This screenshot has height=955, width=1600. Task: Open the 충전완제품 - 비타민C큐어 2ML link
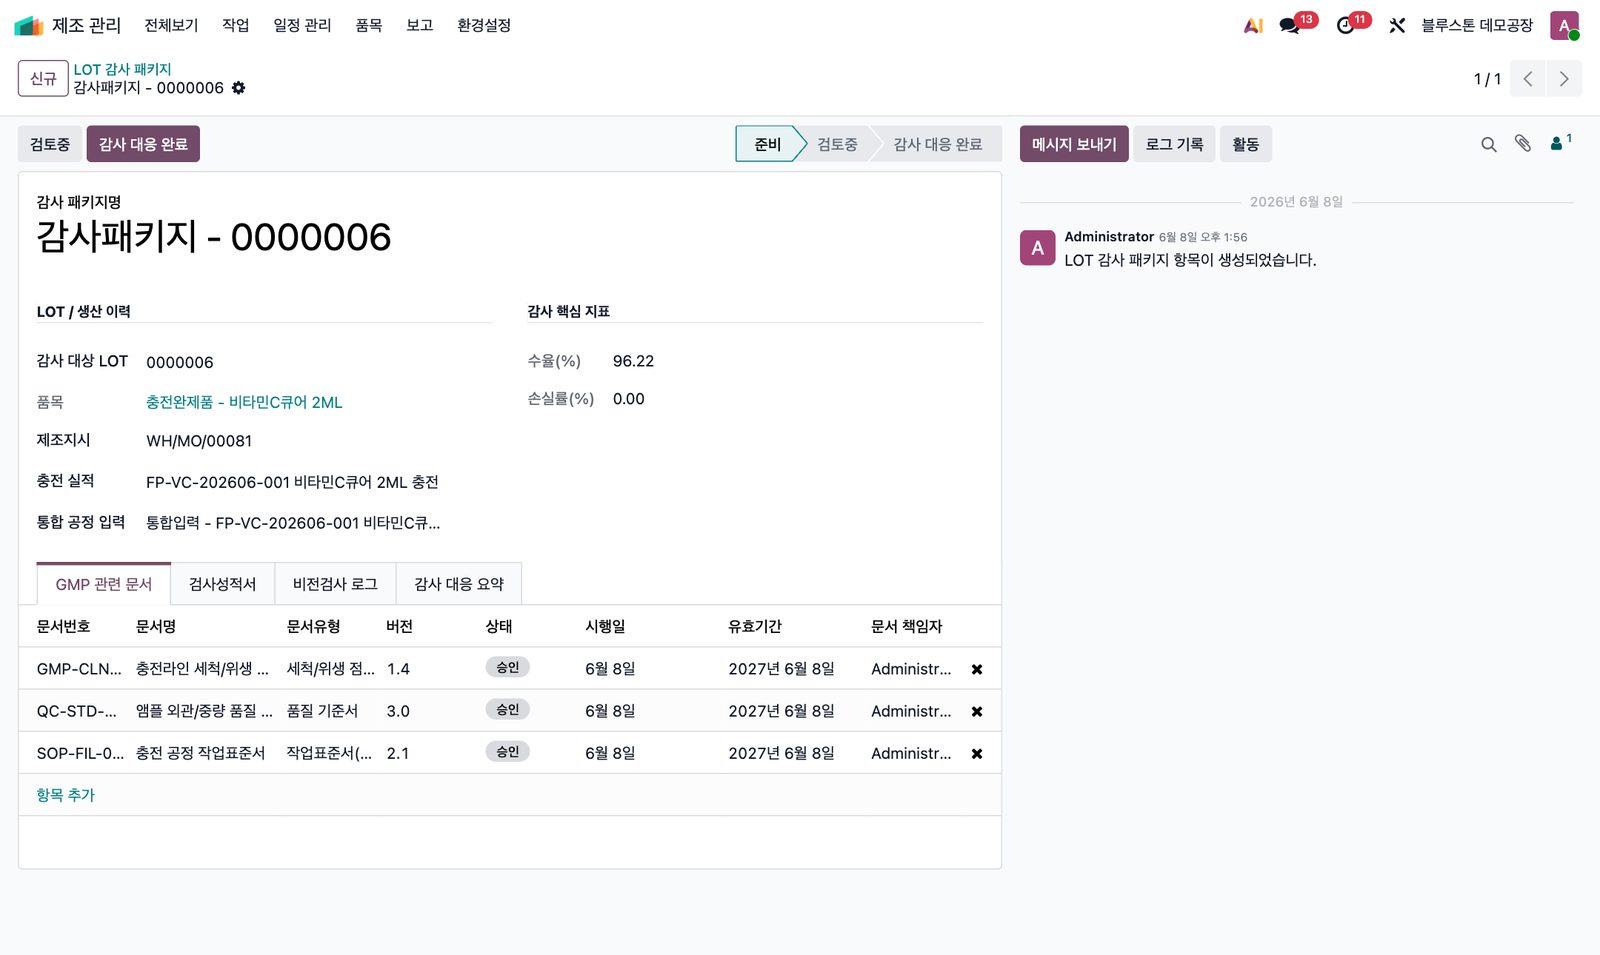(244, 402)
